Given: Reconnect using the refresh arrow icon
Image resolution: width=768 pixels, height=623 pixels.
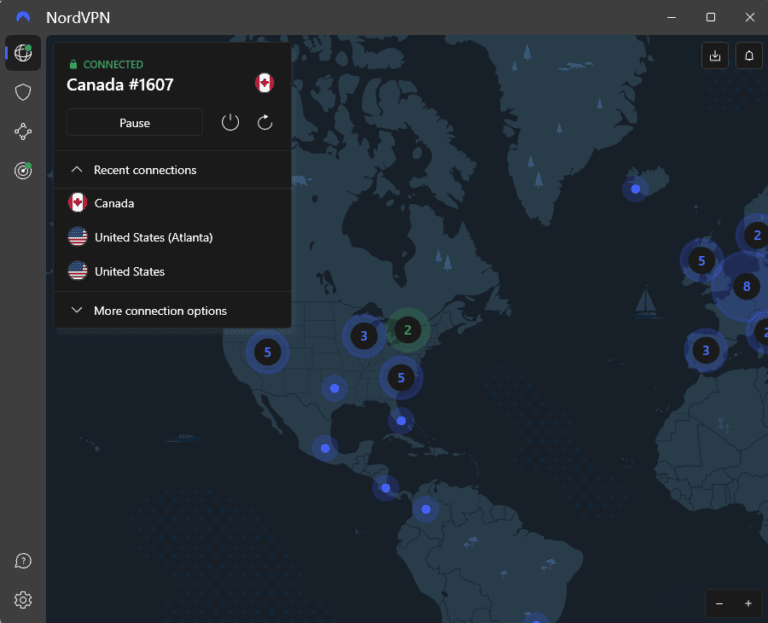Looking at the screenshot, I should click(x=265, y=122).
